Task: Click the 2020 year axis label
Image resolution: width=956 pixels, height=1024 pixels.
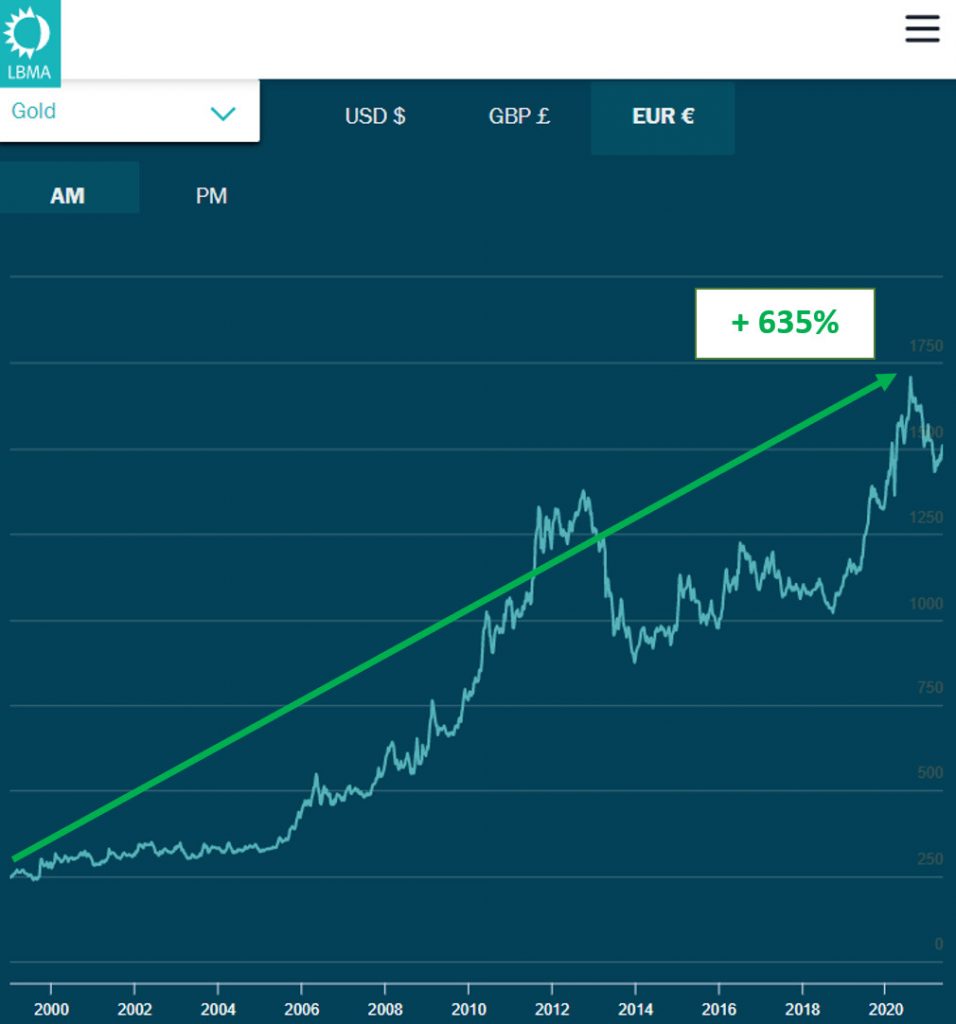Action: (x=886, y=1008)
